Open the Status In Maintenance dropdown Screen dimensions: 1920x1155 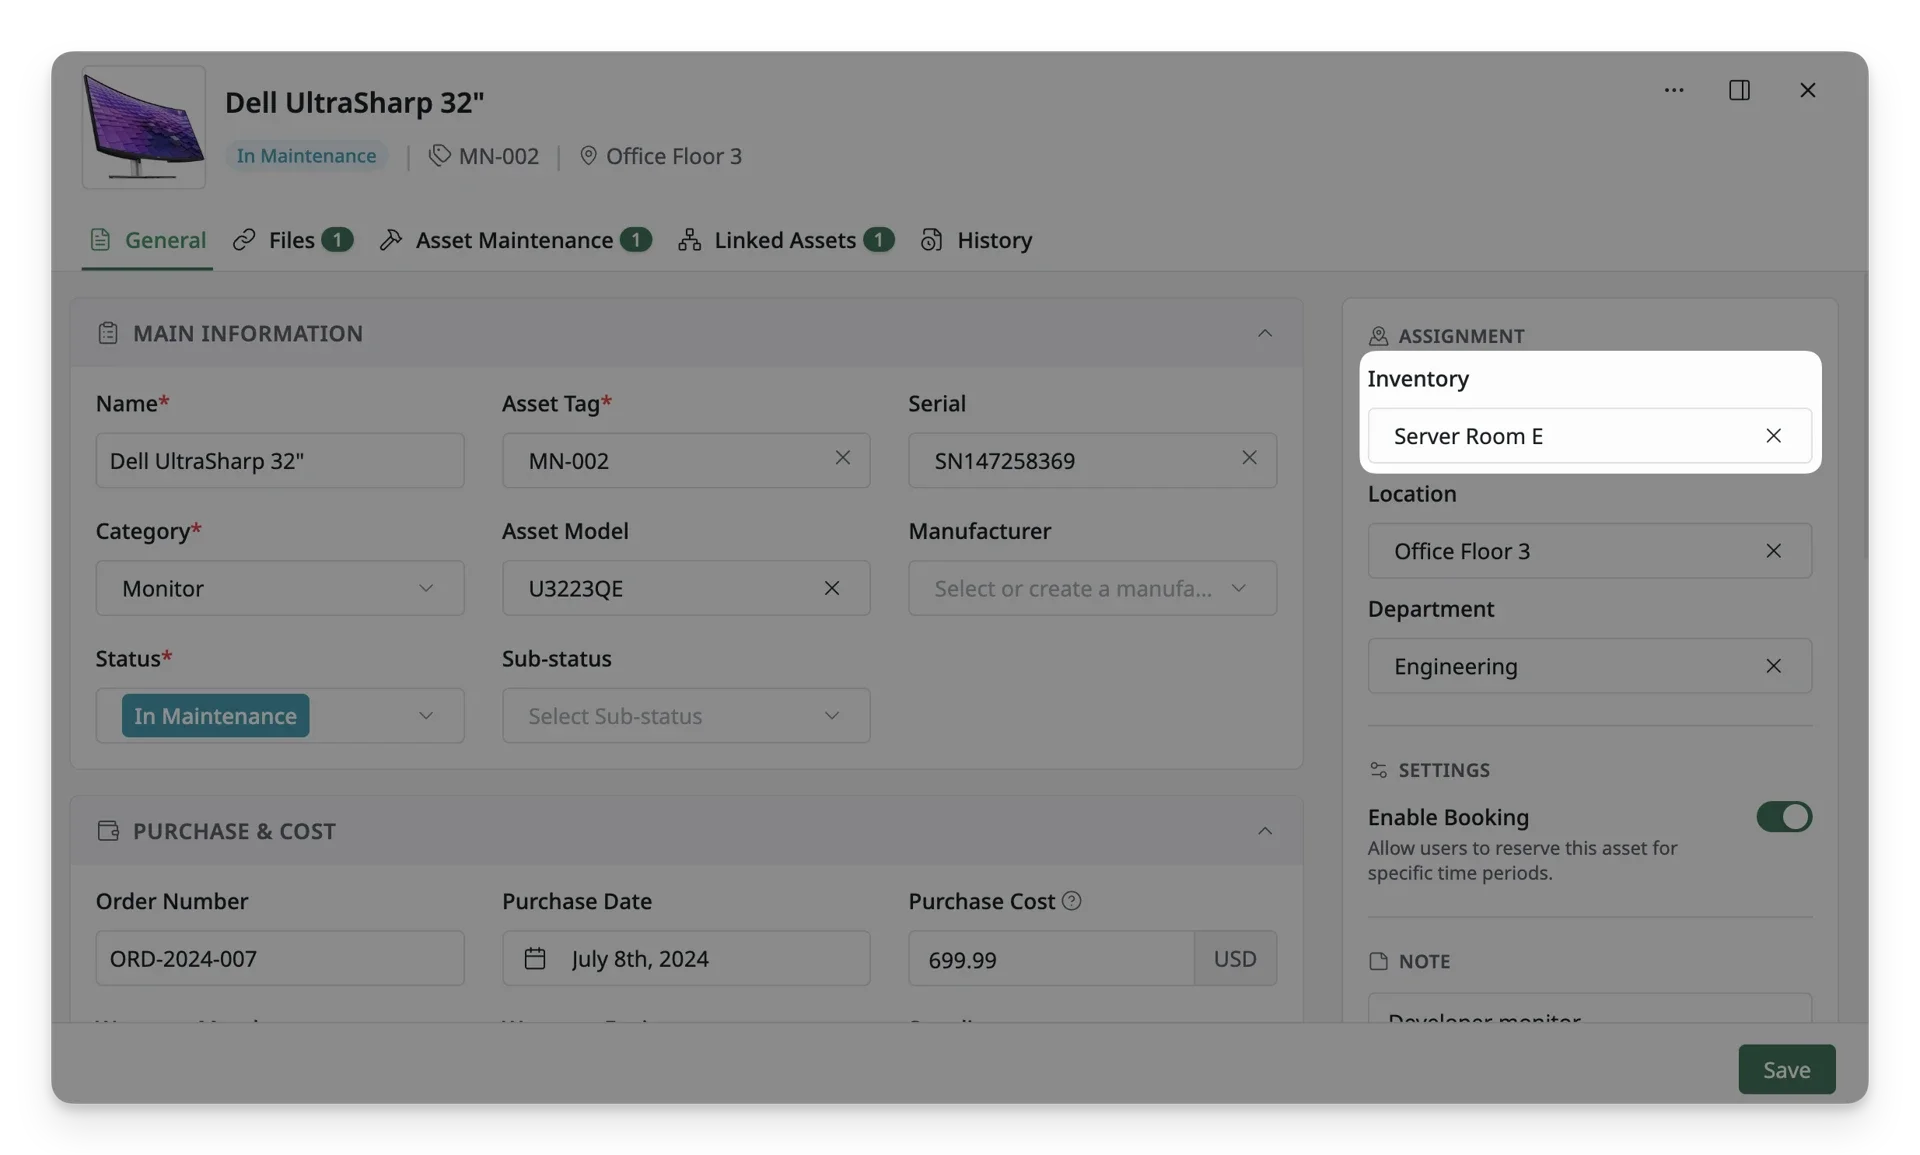280,716
